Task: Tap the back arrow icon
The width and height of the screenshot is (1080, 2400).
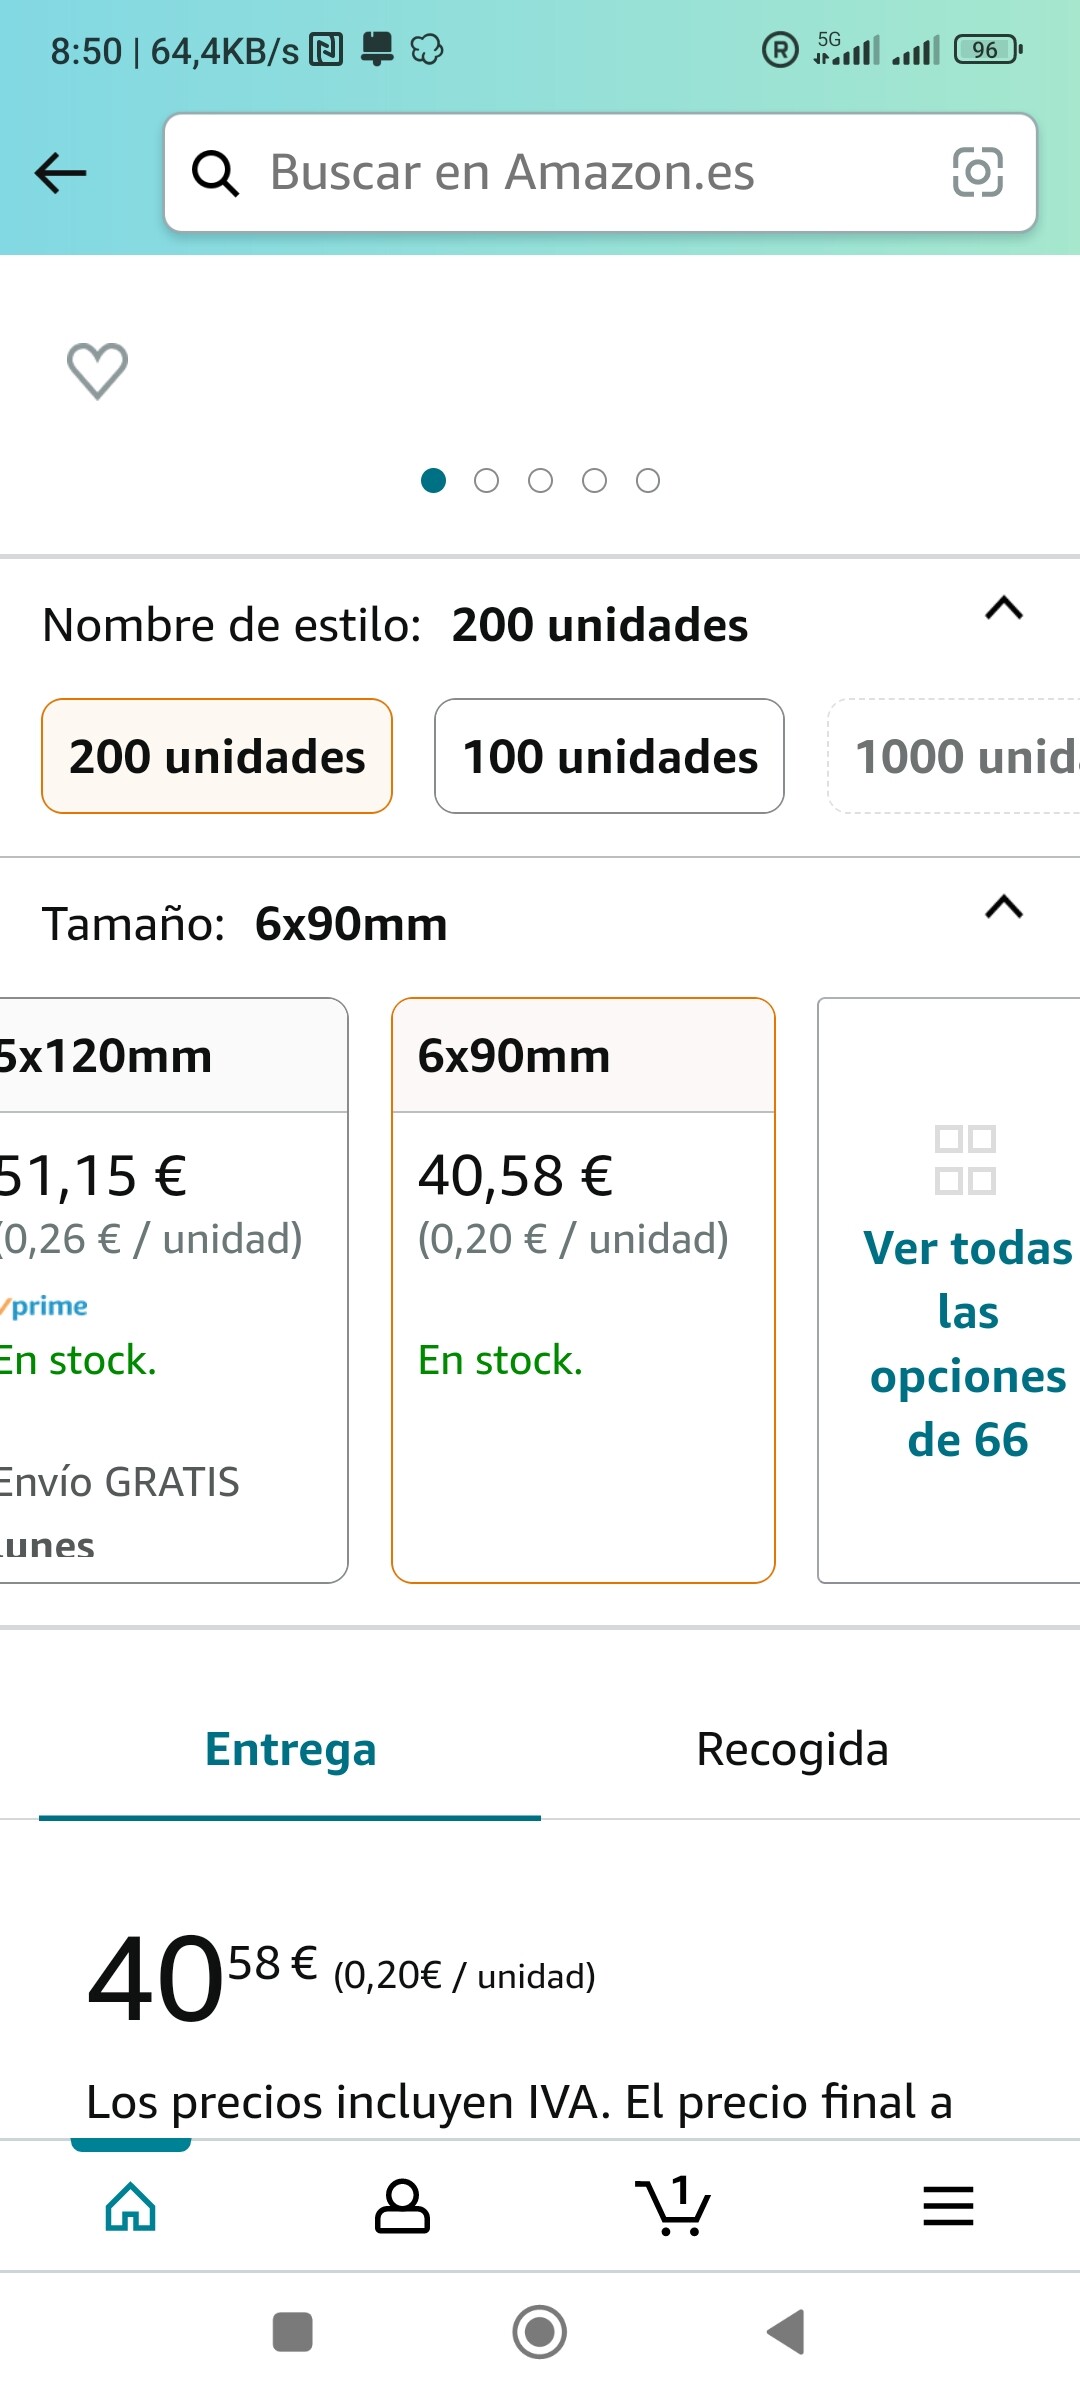Action: [60, 173]
